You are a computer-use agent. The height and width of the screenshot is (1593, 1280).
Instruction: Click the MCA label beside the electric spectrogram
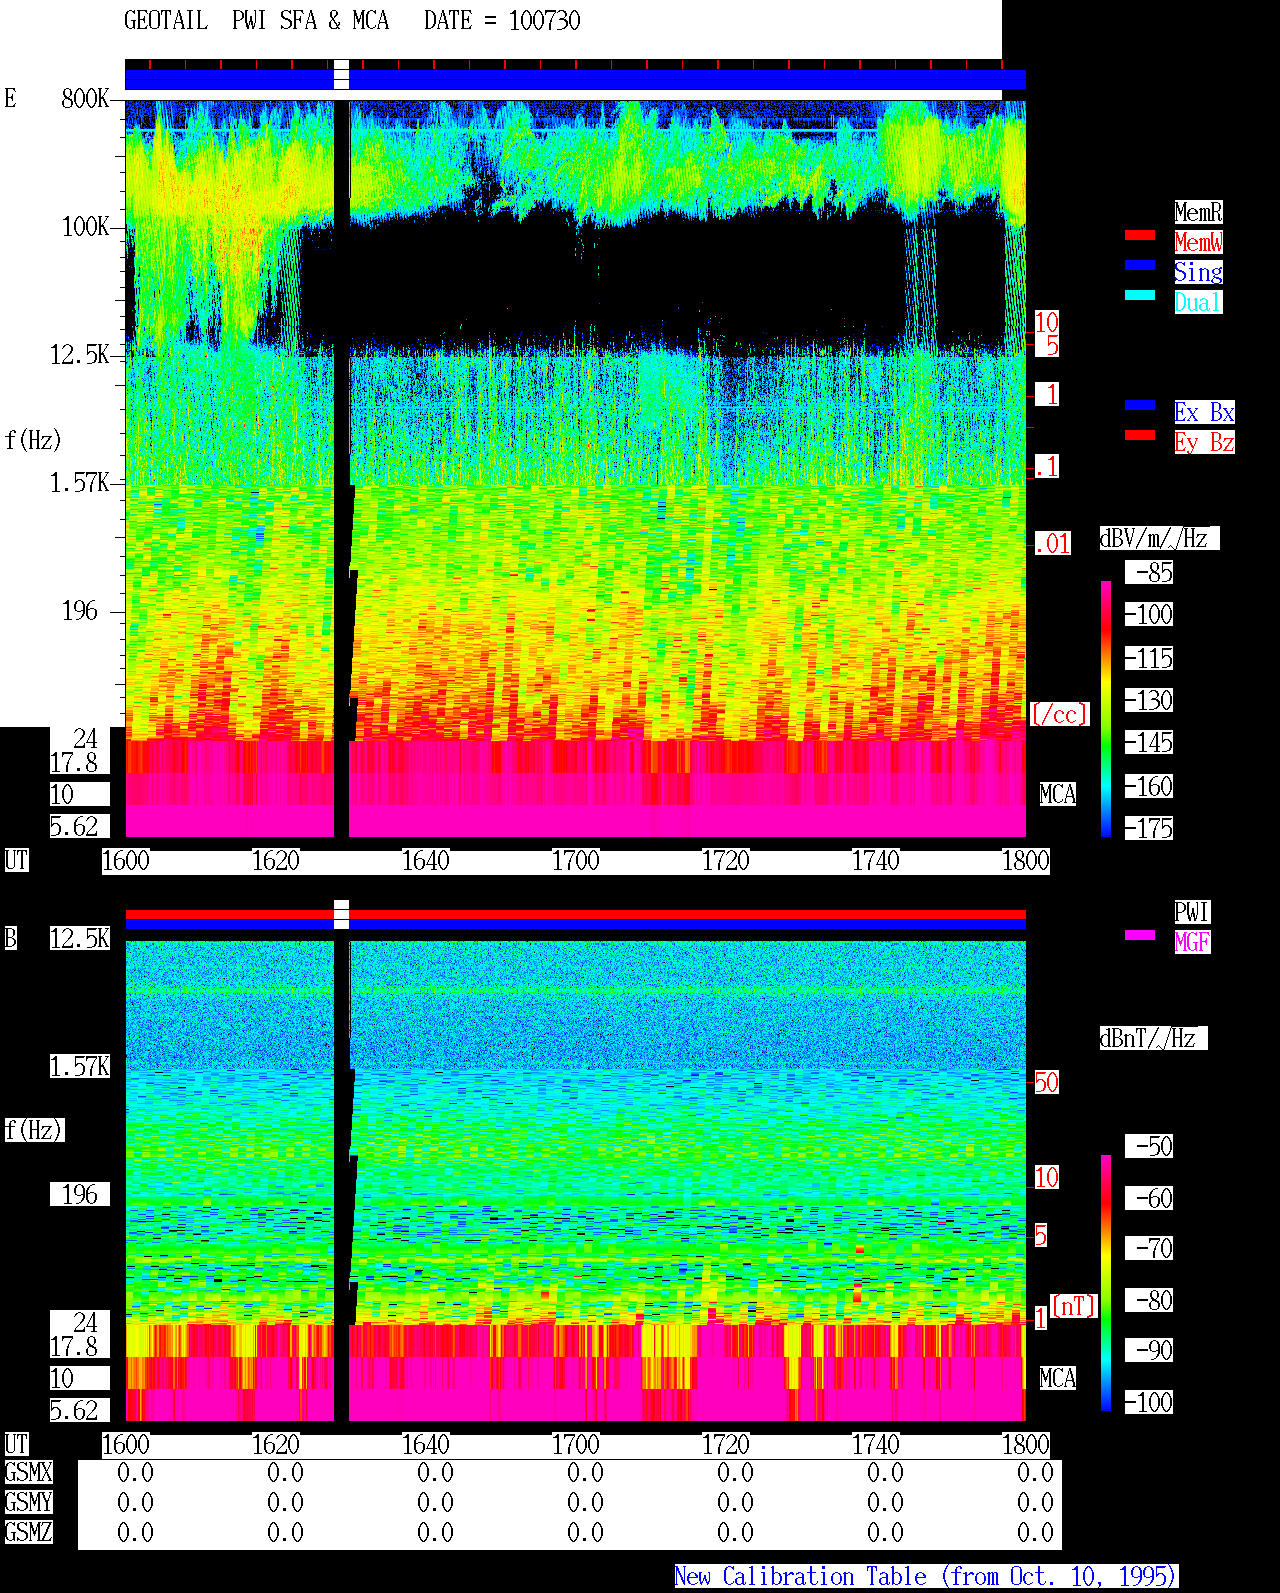click(1057, 795)
